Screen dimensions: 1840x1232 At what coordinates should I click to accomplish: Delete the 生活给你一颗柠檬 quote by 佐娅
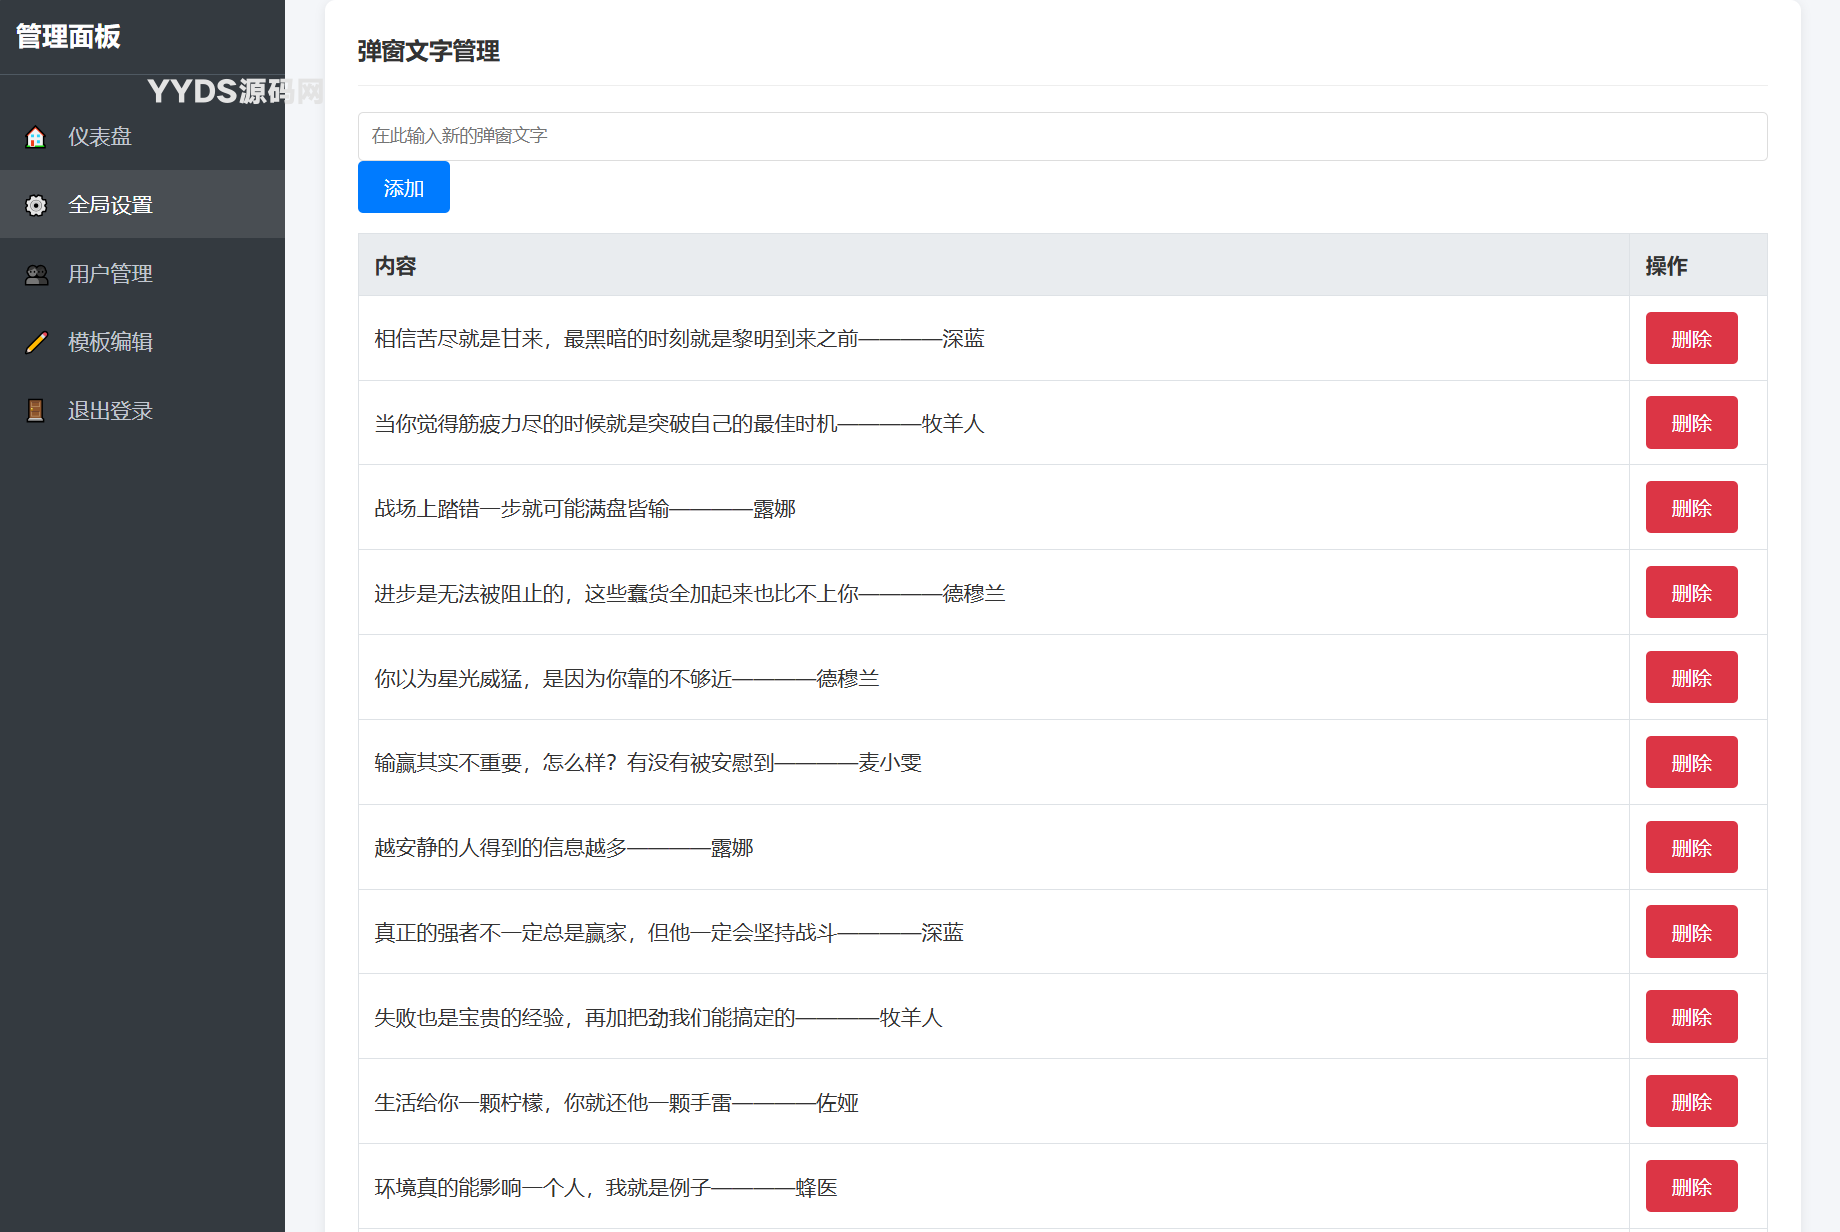coord(1691,1102)
